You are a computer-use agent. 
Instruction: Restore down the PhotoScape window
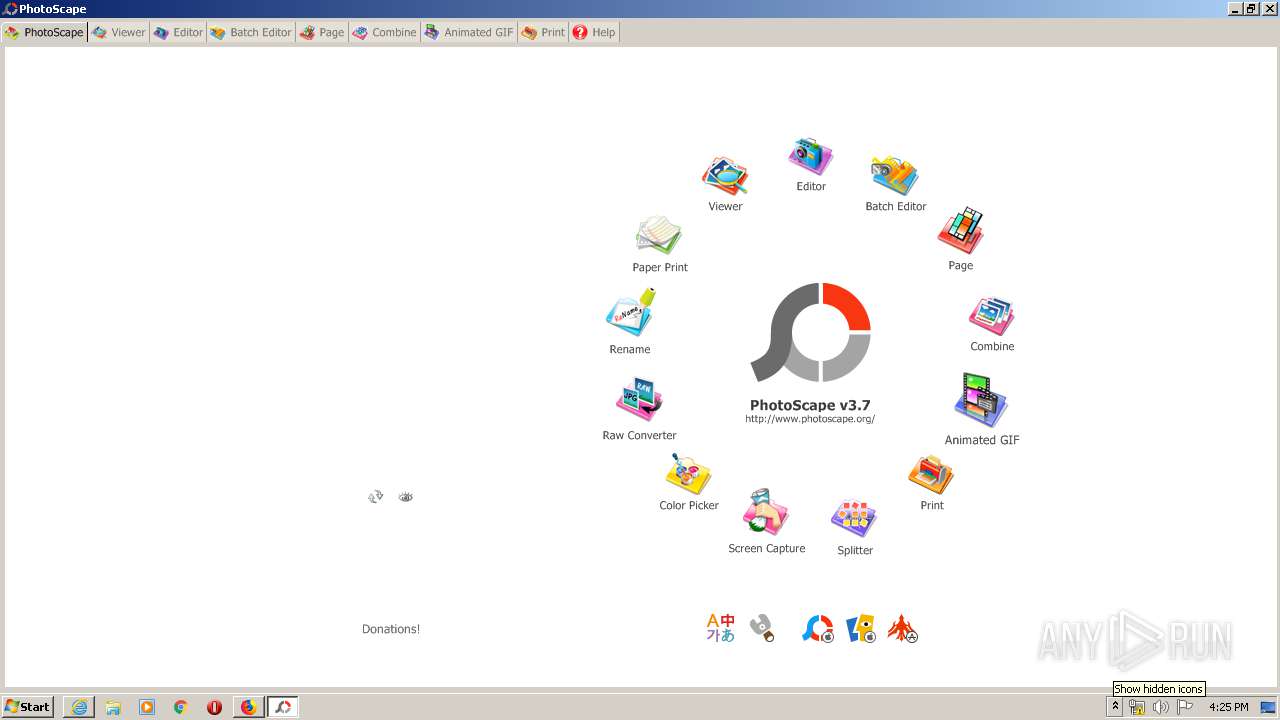pyautogui.click(x=1251, y=8)
